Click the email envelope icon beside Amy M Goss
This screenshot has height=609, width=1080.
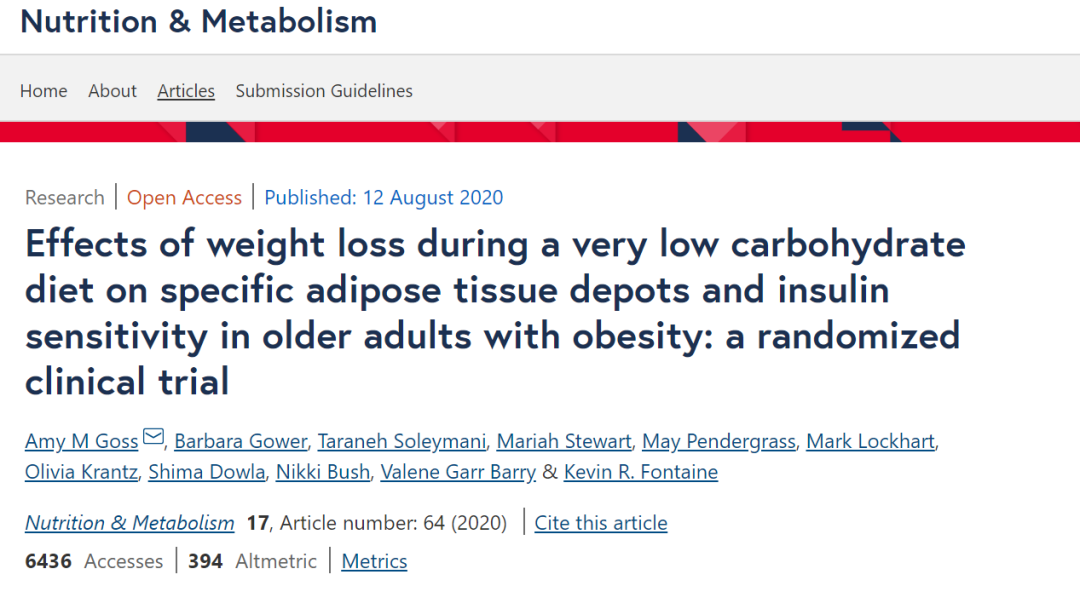pyautogui.click(x=154, y=437)
